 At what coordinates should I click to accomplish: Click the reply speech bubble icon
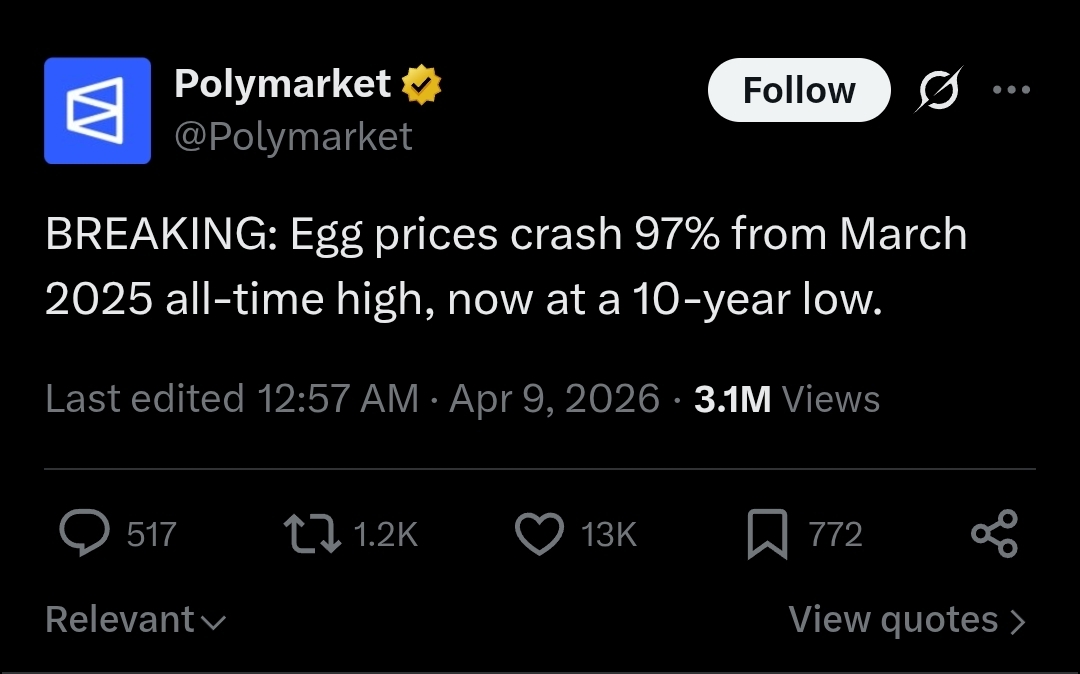click(x=84, y=533)
